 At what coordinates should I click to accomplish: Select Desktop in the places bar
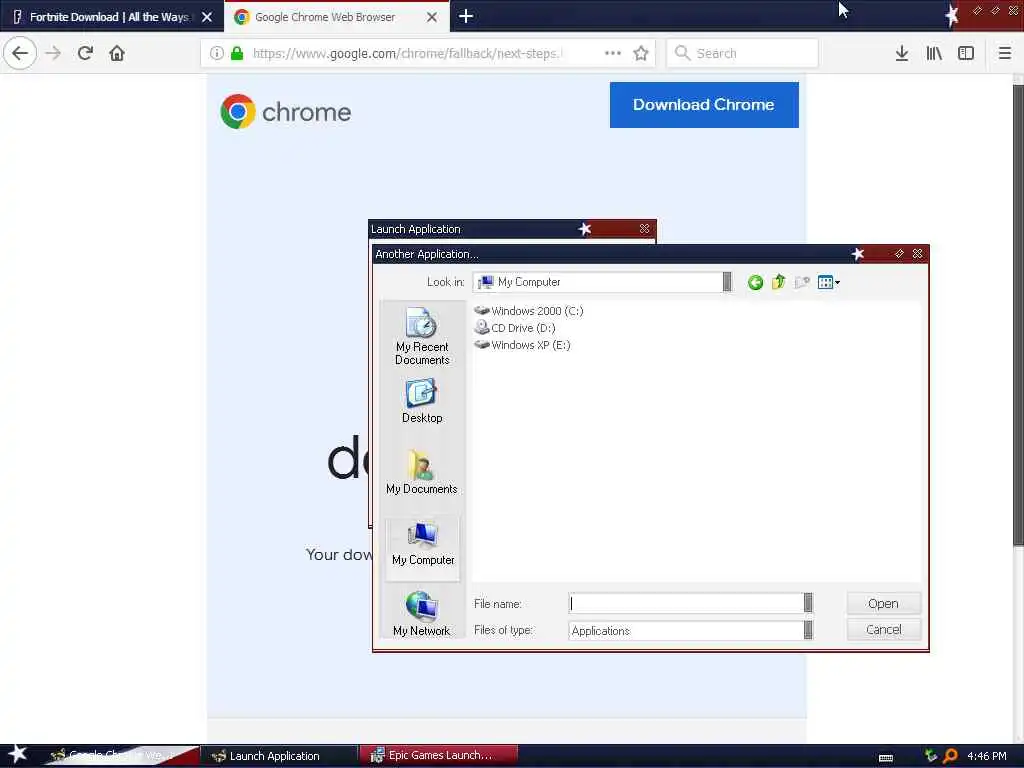pyautogui.click(x=422, y=402)
